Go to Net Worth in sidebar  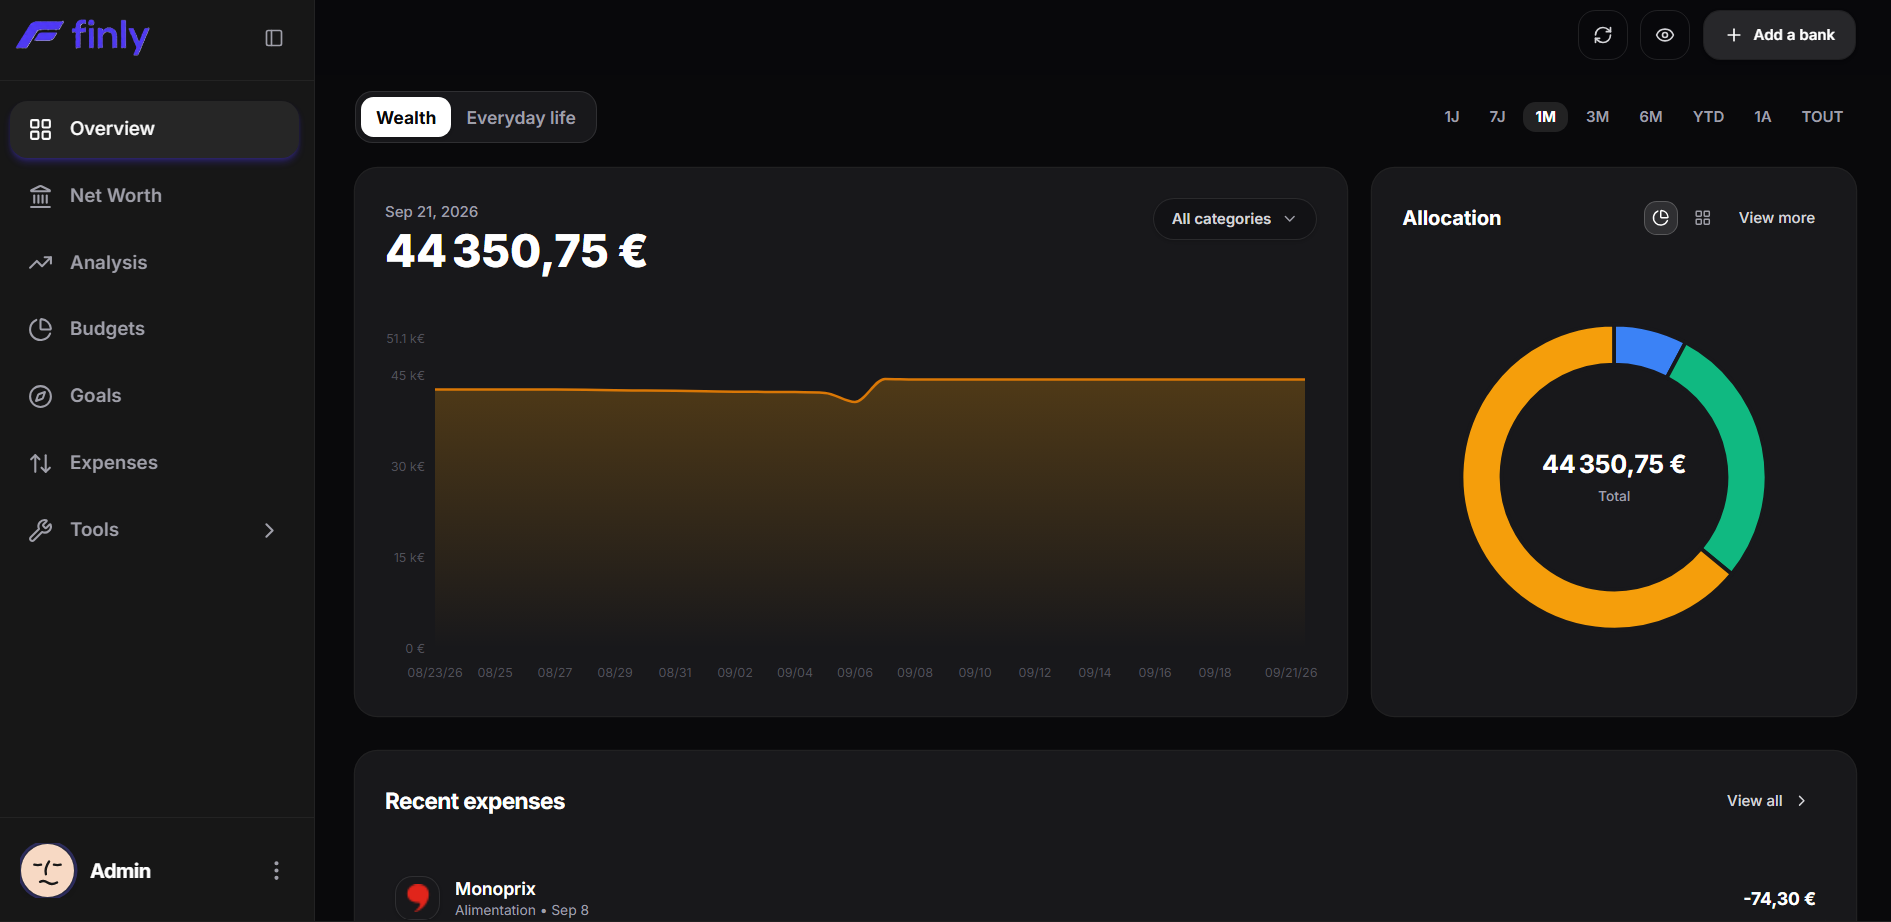click(155, 196)
